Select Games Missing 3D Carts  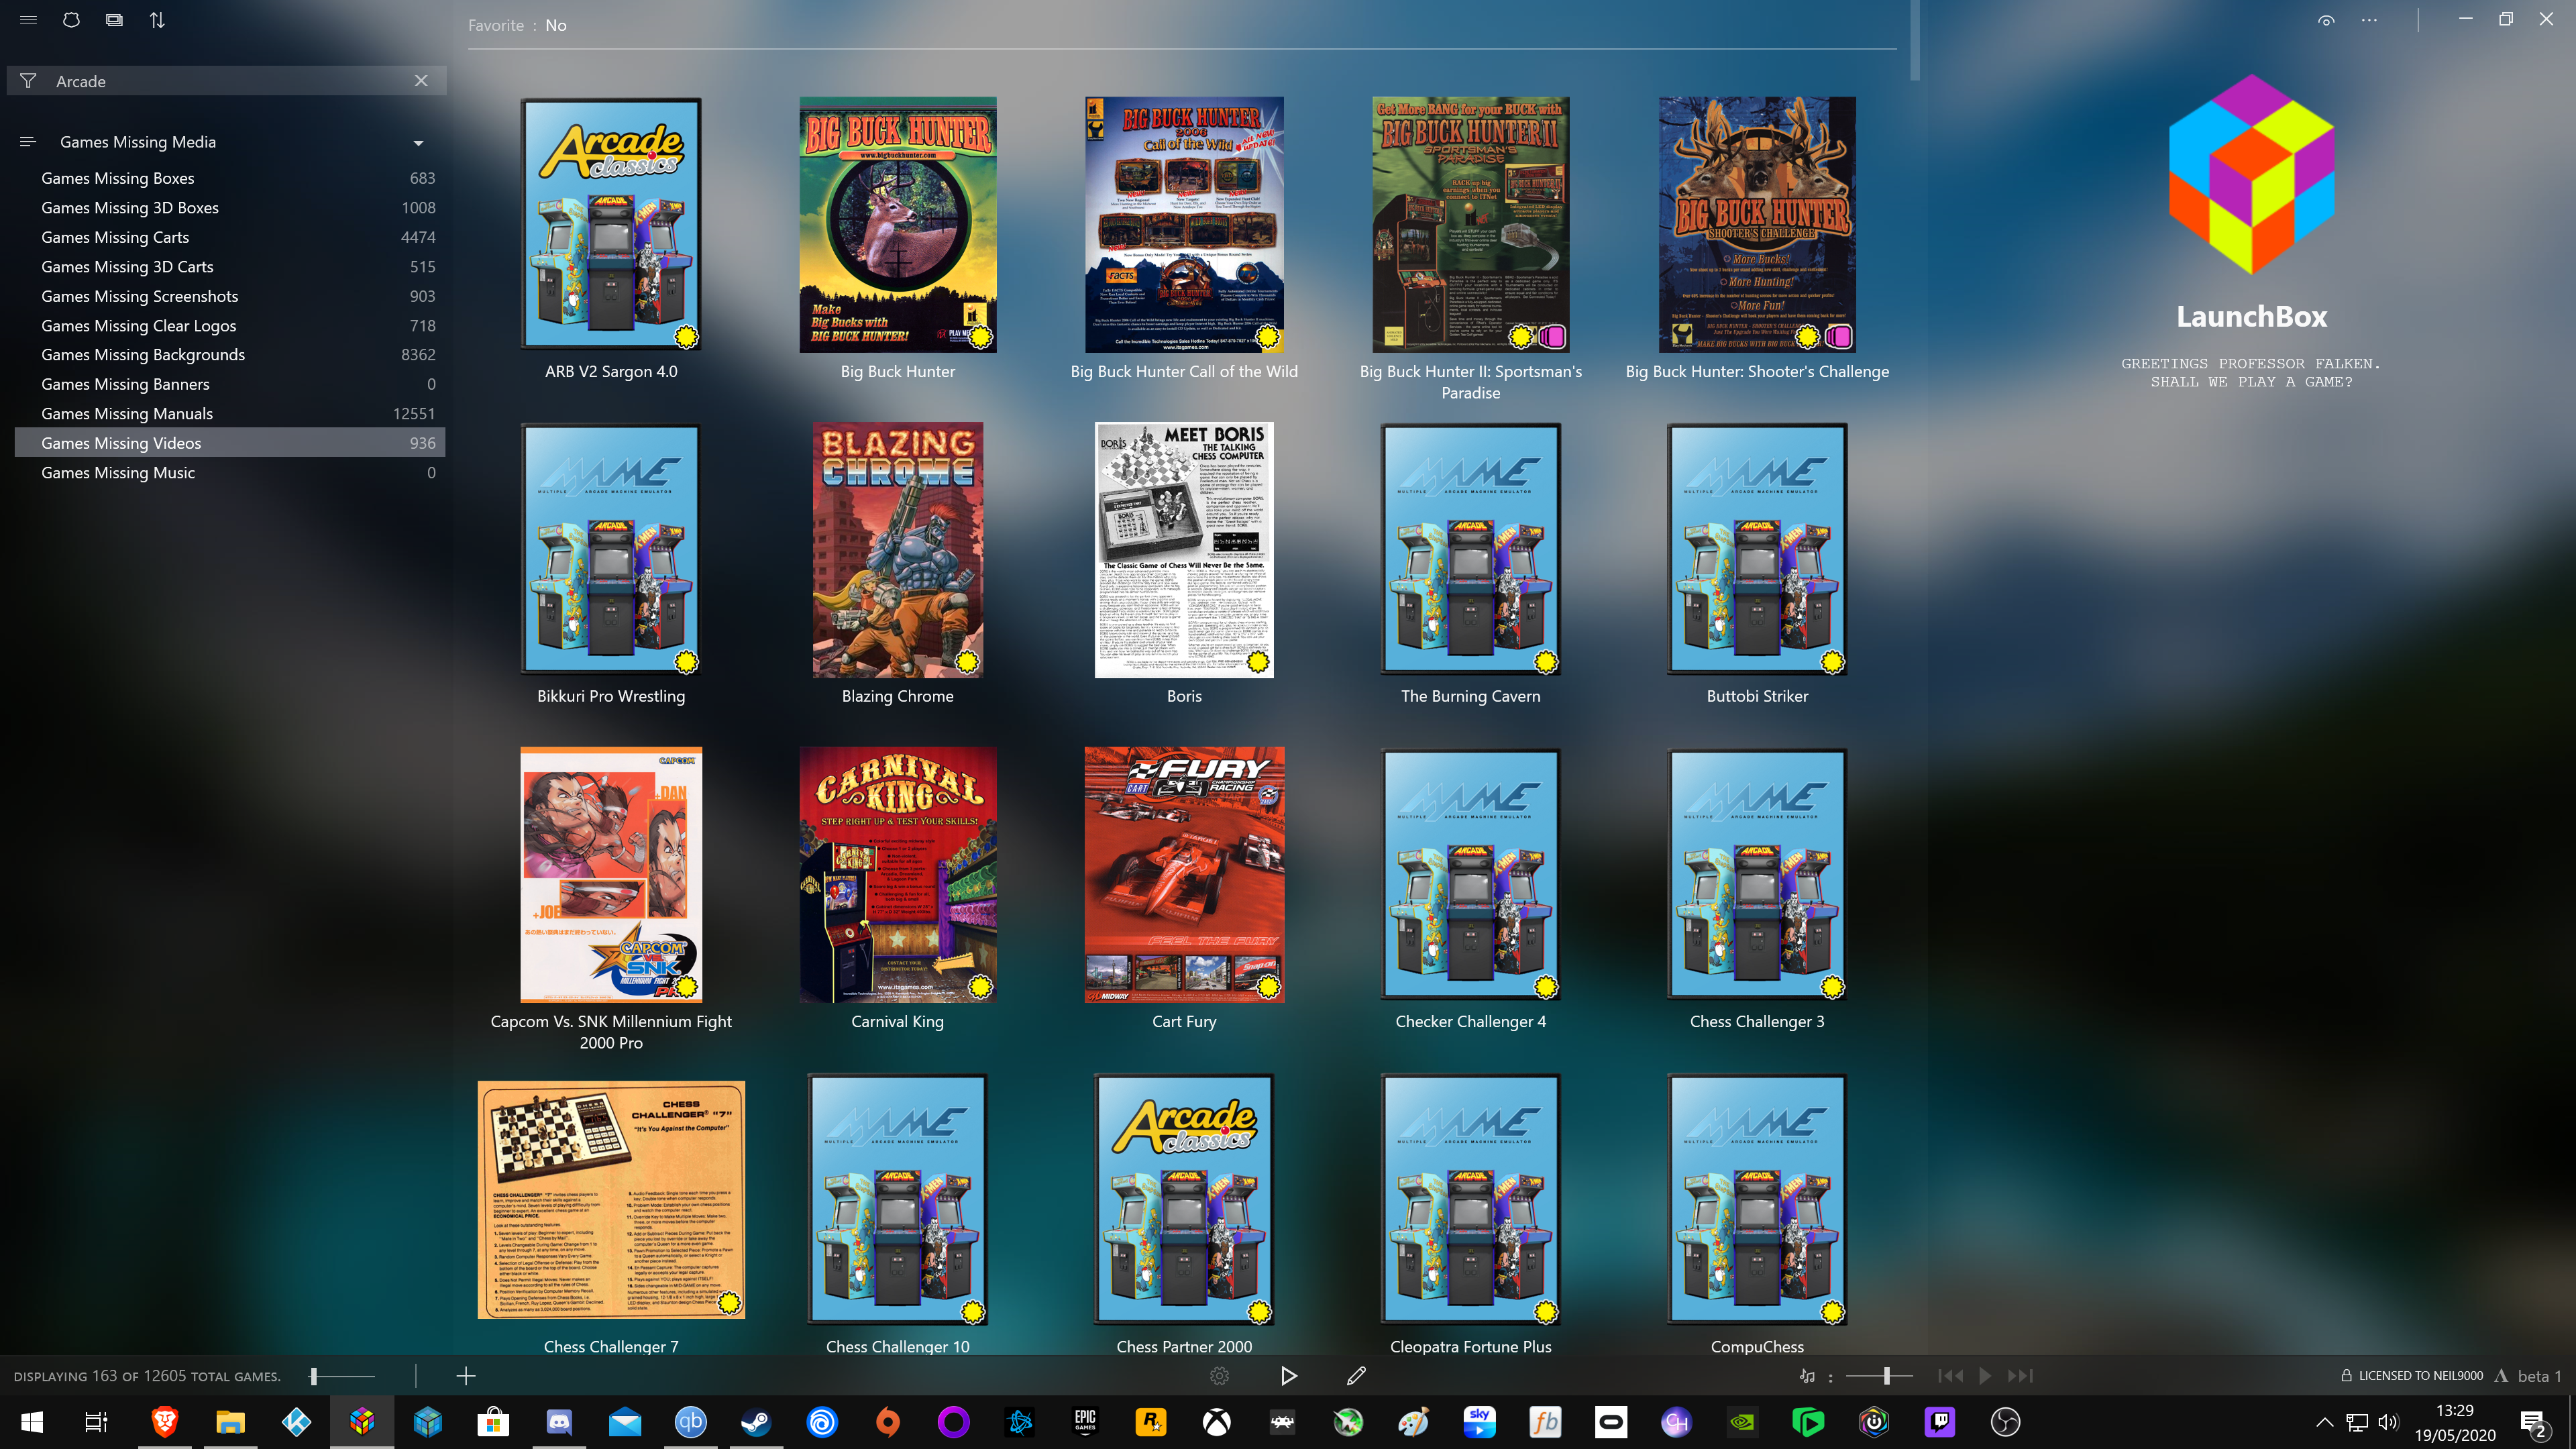click(x=230, y=267)
